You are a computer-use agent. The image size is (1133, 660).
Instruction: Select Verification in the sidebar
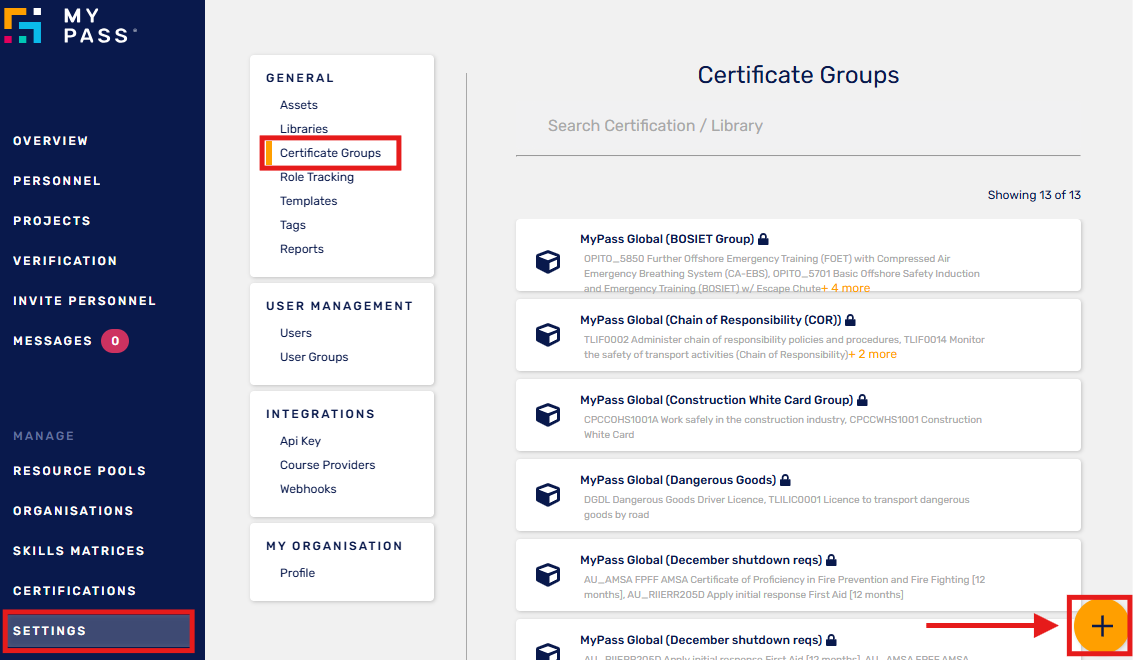pos(65,261)
